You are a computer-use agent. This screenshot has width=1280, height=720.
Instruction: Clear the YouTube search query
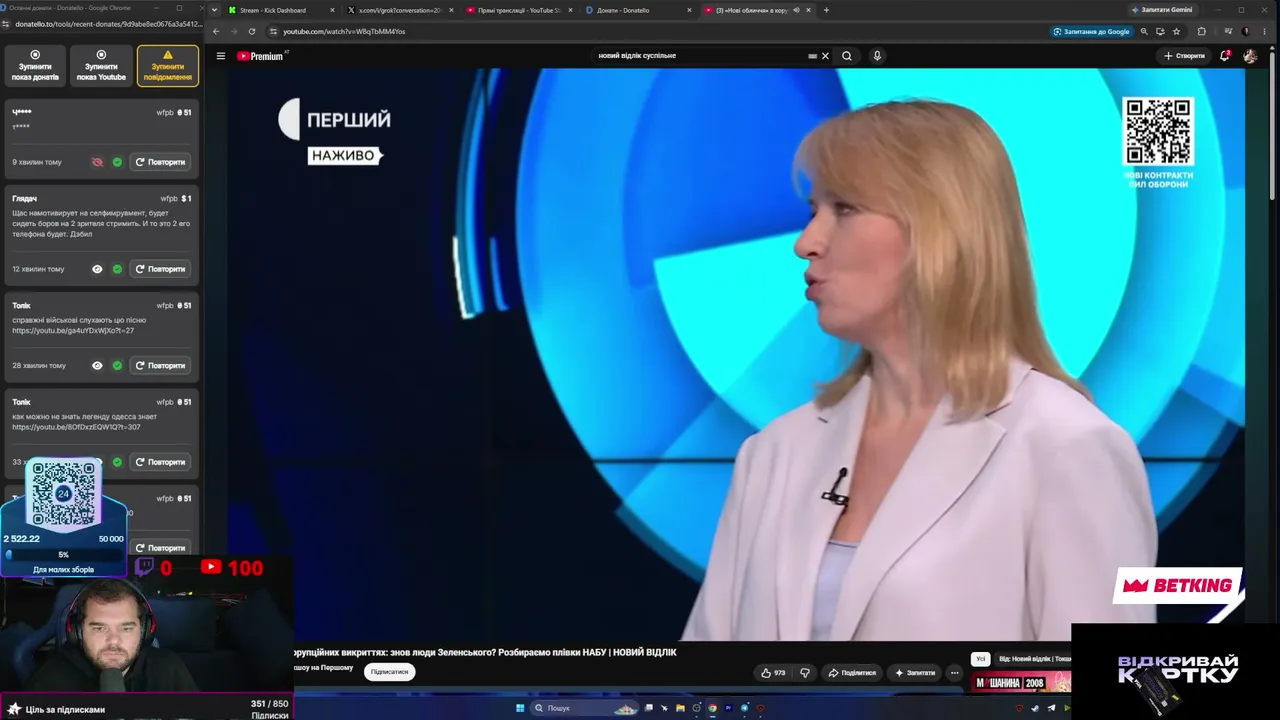[825, 56]
